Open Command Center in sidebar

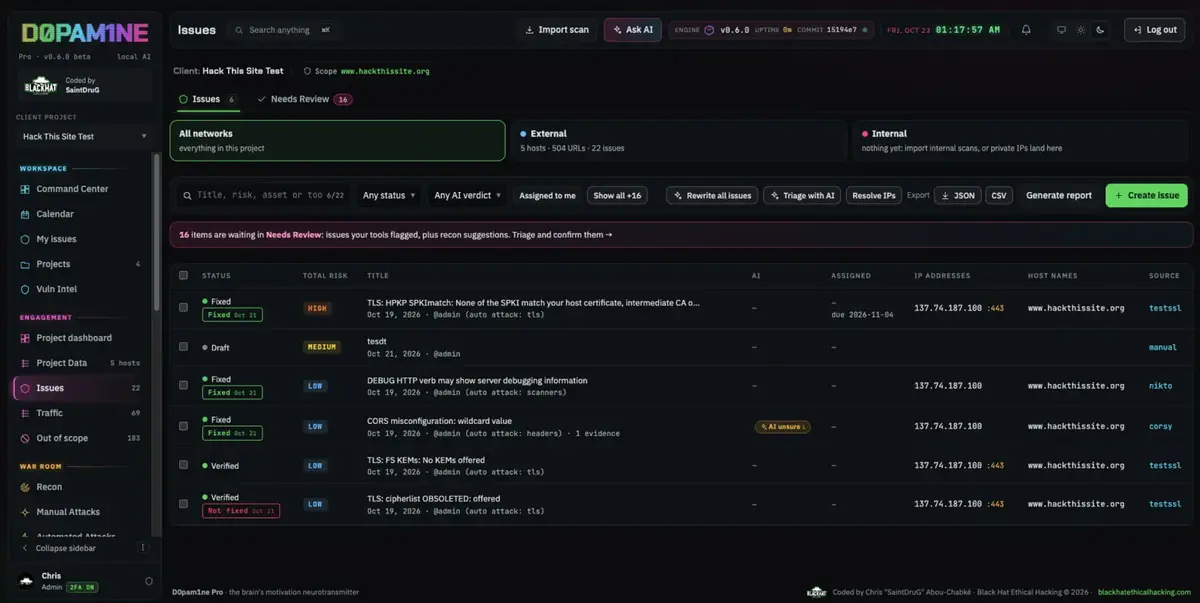80,189
